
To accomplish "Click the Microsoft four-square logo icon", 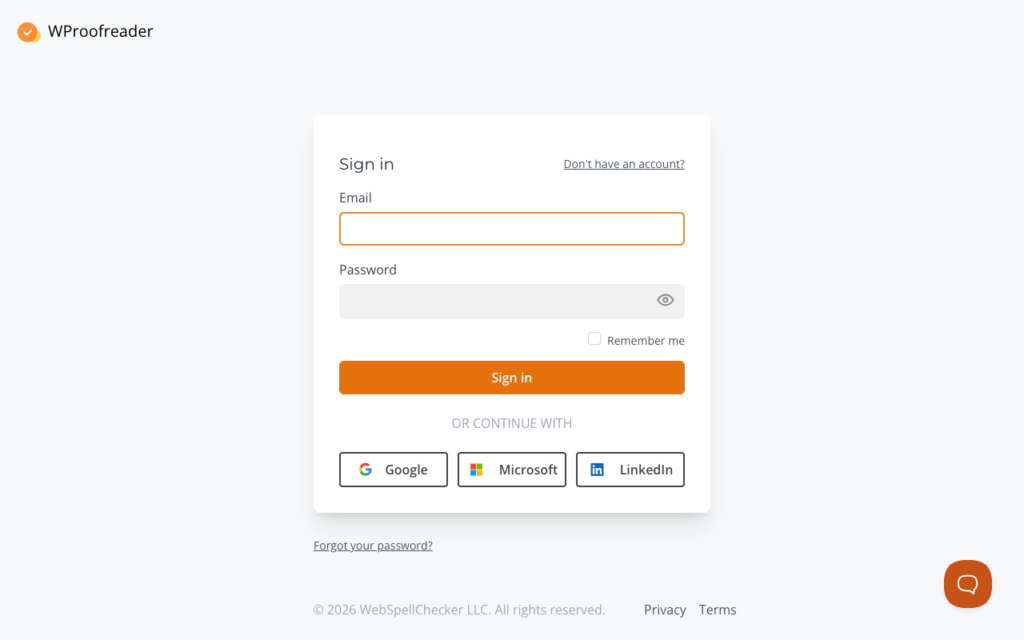I will pos(477,470).
